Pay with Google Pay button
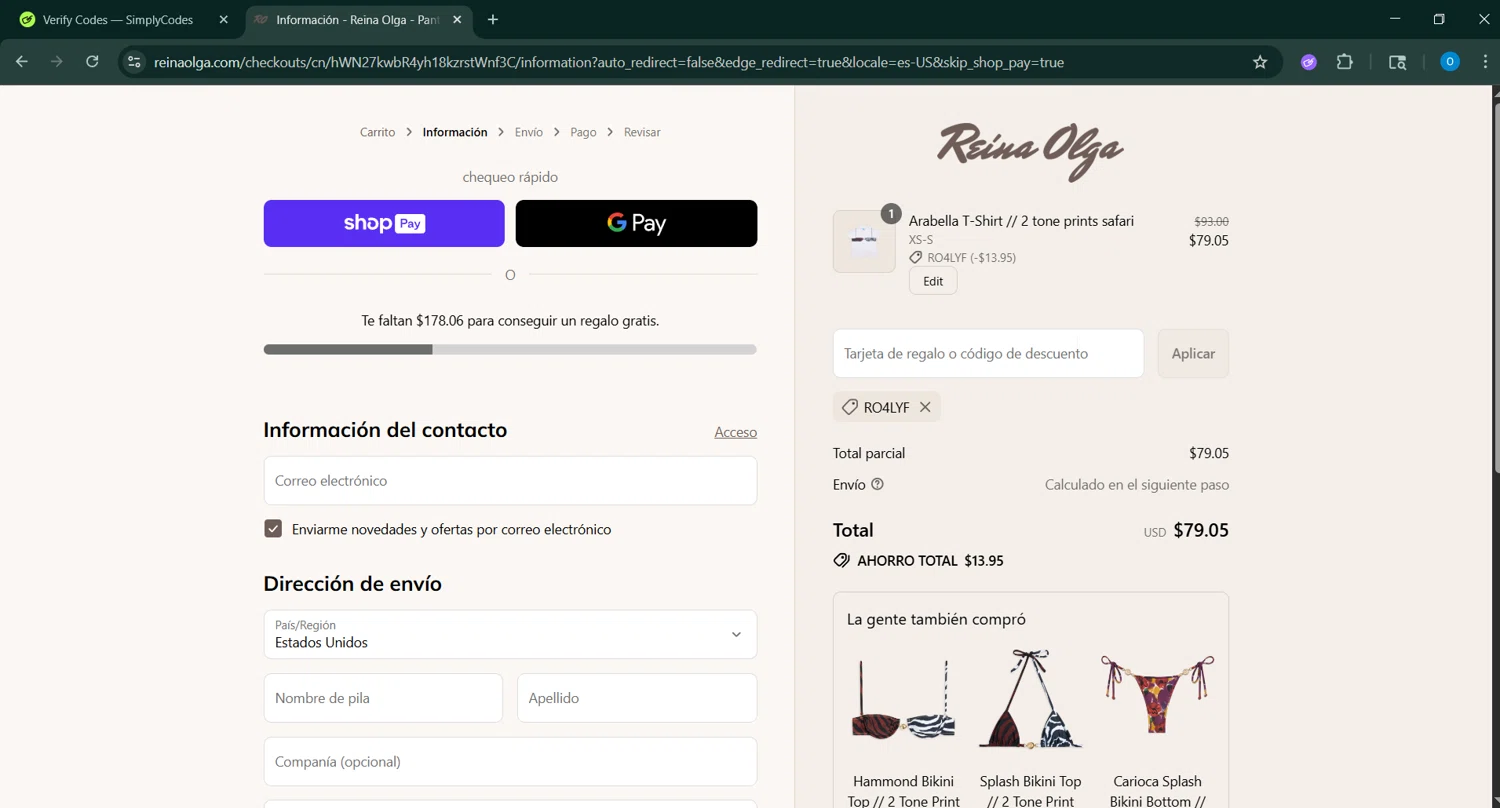Screen dimensions: 1500x808 636,223
